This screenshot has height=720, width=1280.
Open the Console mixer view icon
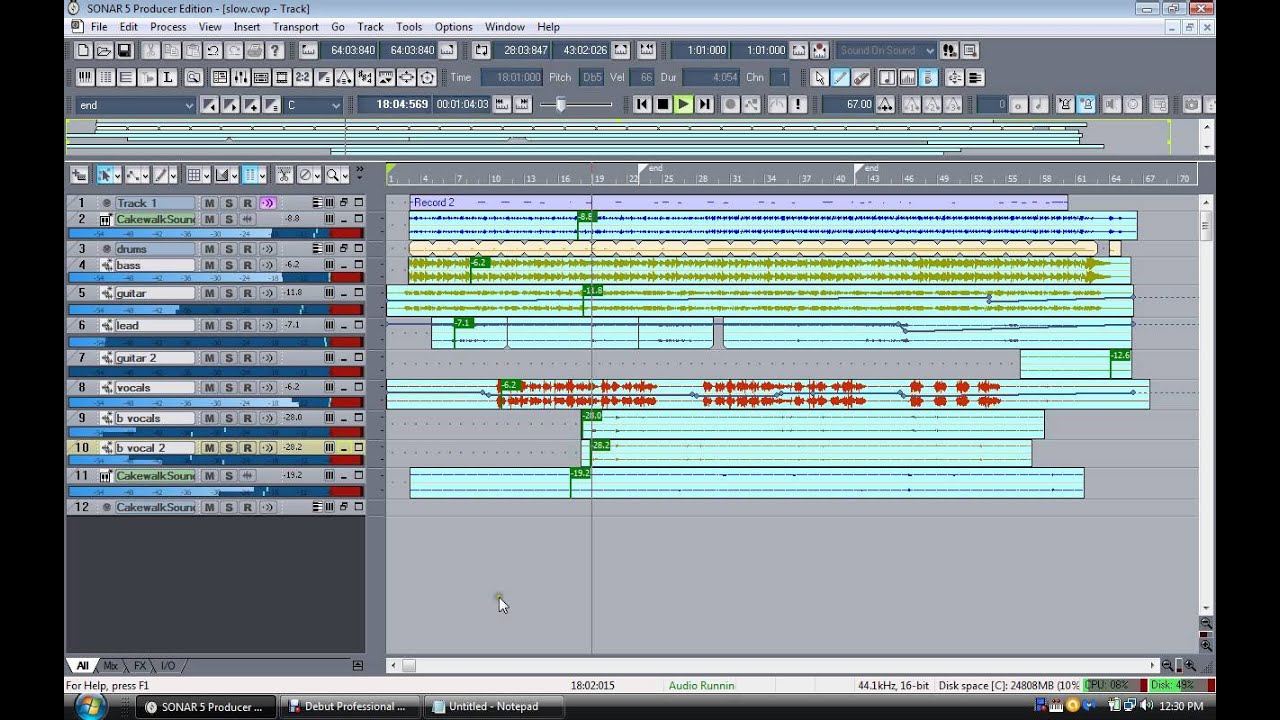pos(240,77)
